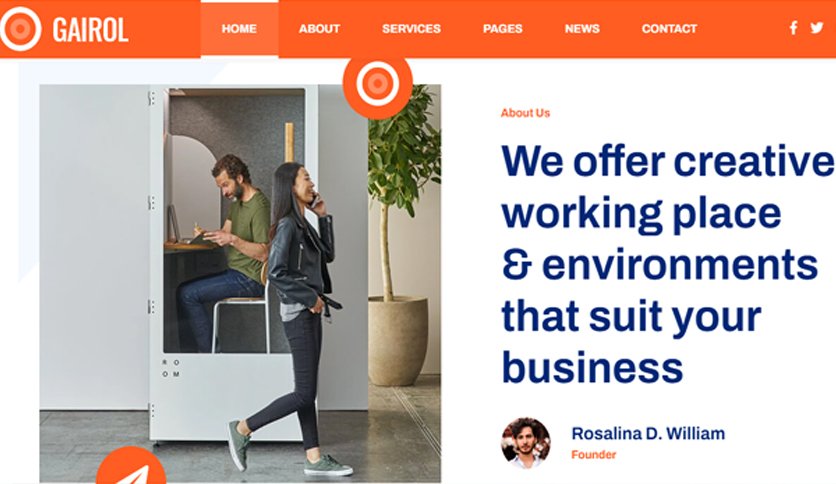Click the name Rosalina D. William
Screen dimensions: 836x484
point(648,433)
